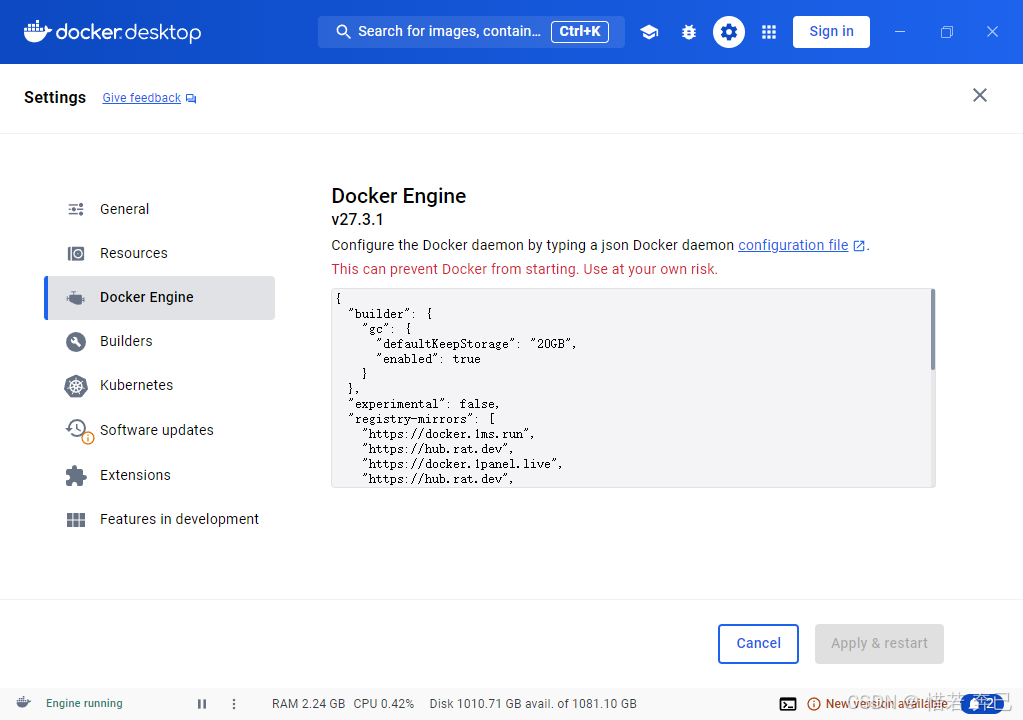This screenshot has width=1023, height=720.
Task: Click the Resources disk icon
Action: point(76,253)
